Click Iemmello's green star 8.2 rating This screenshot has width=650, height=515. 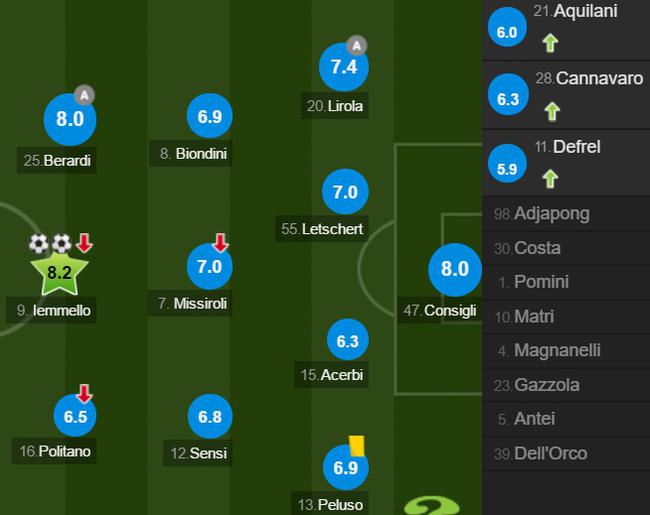coord(59,273)
